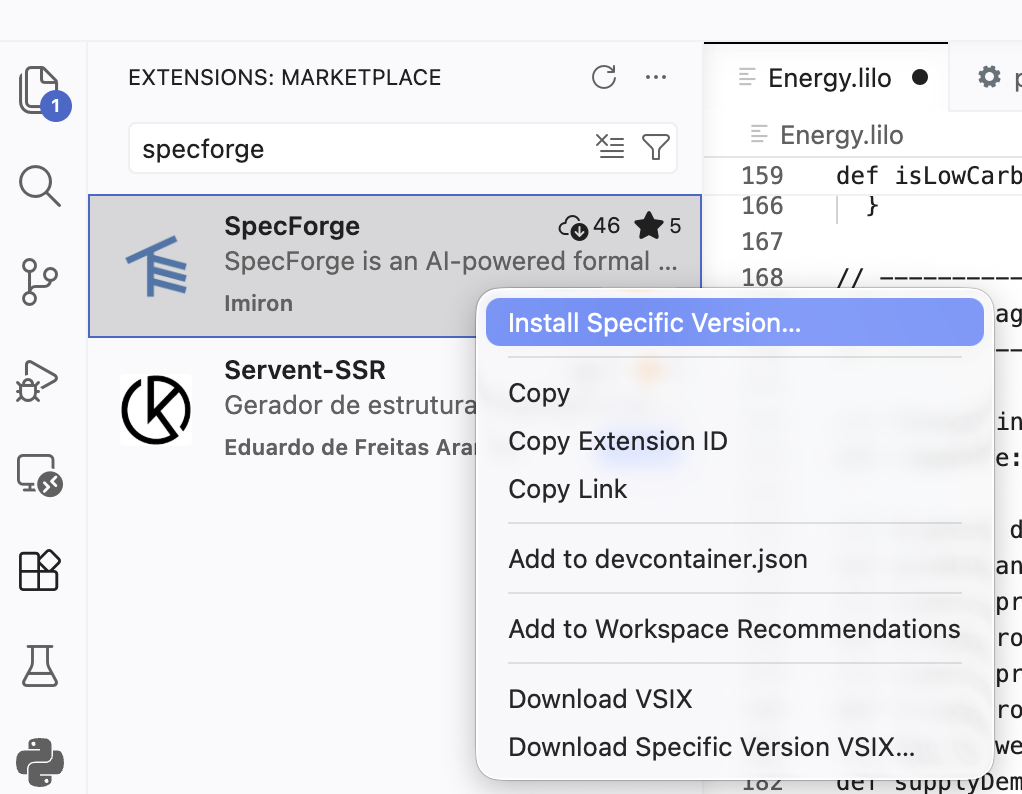This screenshot has height=794, width=1022.
Task: Click the Servent-SSR extension logo
Action: (156, 410)
